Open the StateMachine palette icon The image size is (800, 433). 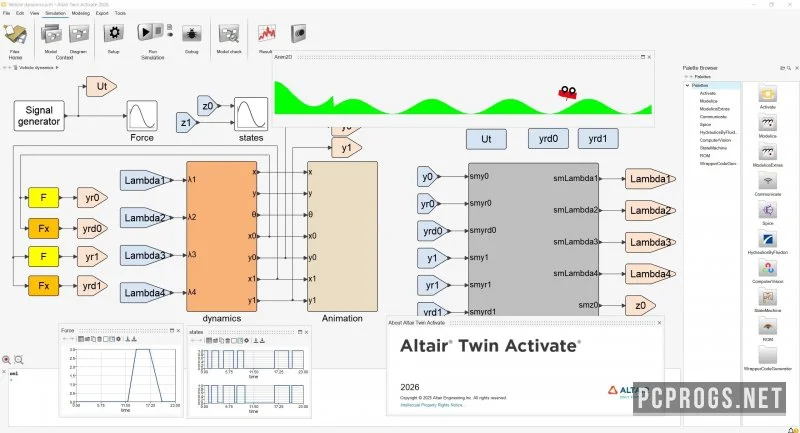[x=767, y=298]
